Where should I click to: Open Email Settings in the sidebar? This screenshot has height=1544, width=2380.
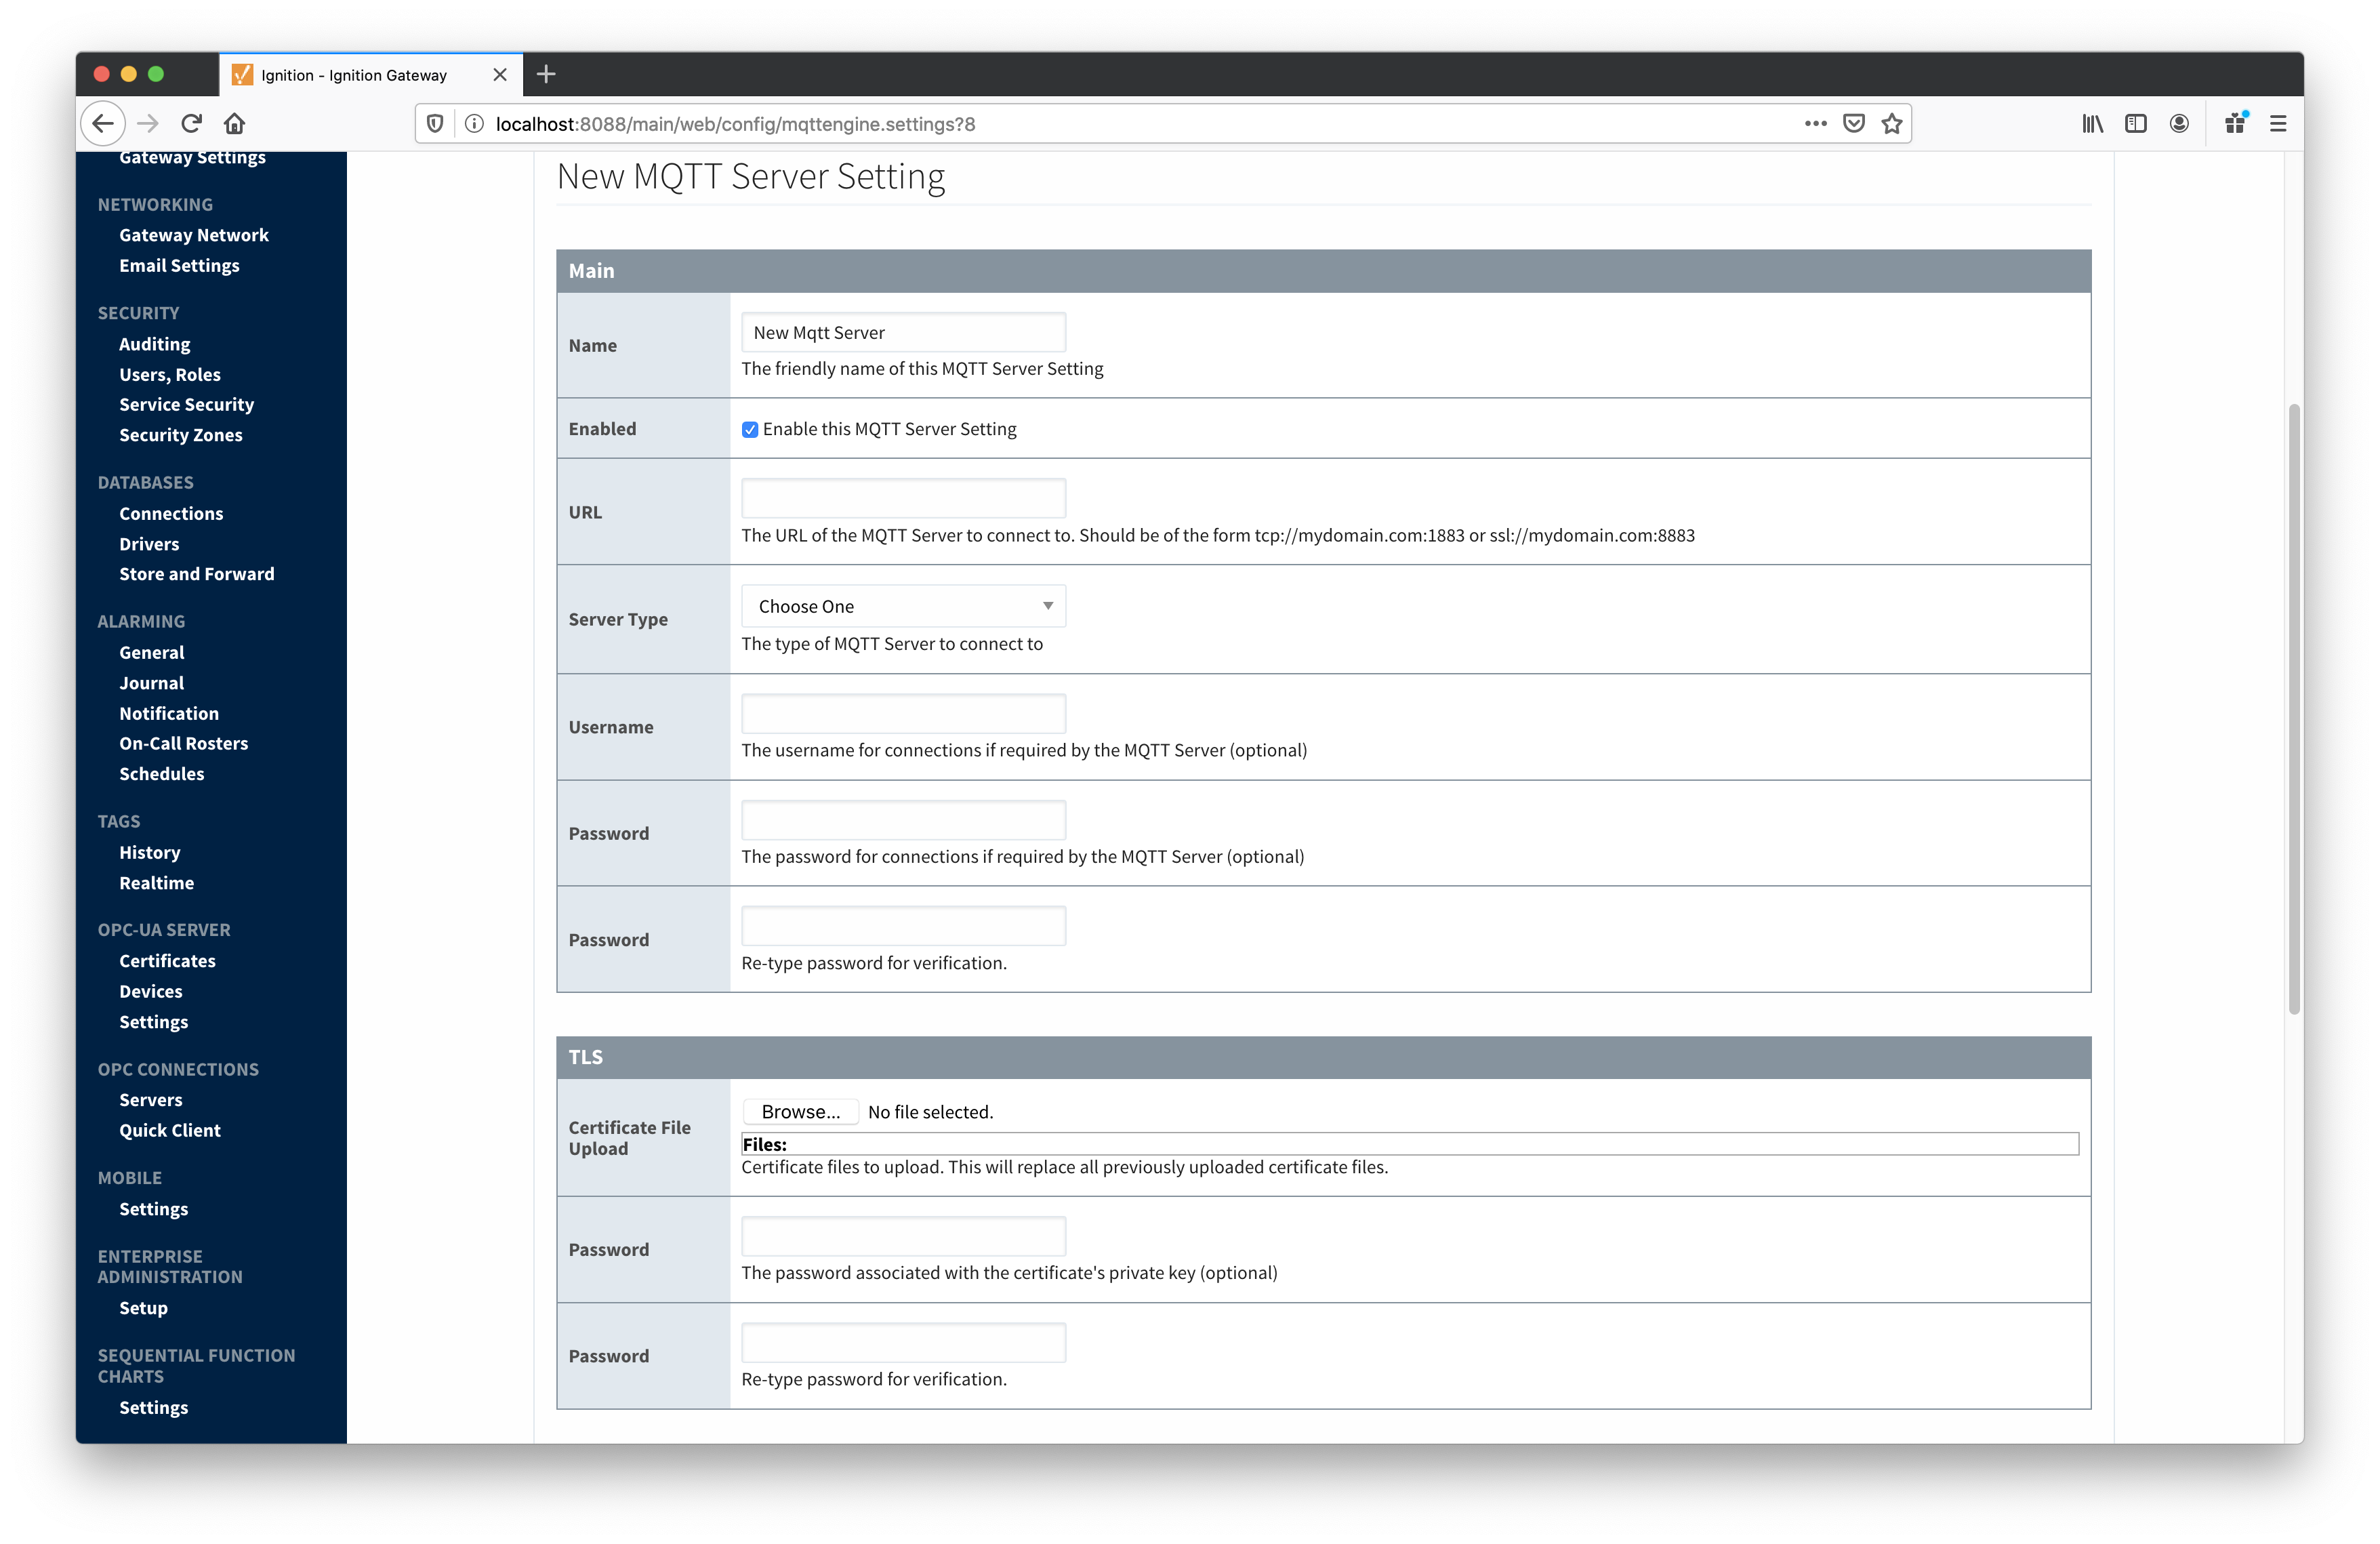179,265
